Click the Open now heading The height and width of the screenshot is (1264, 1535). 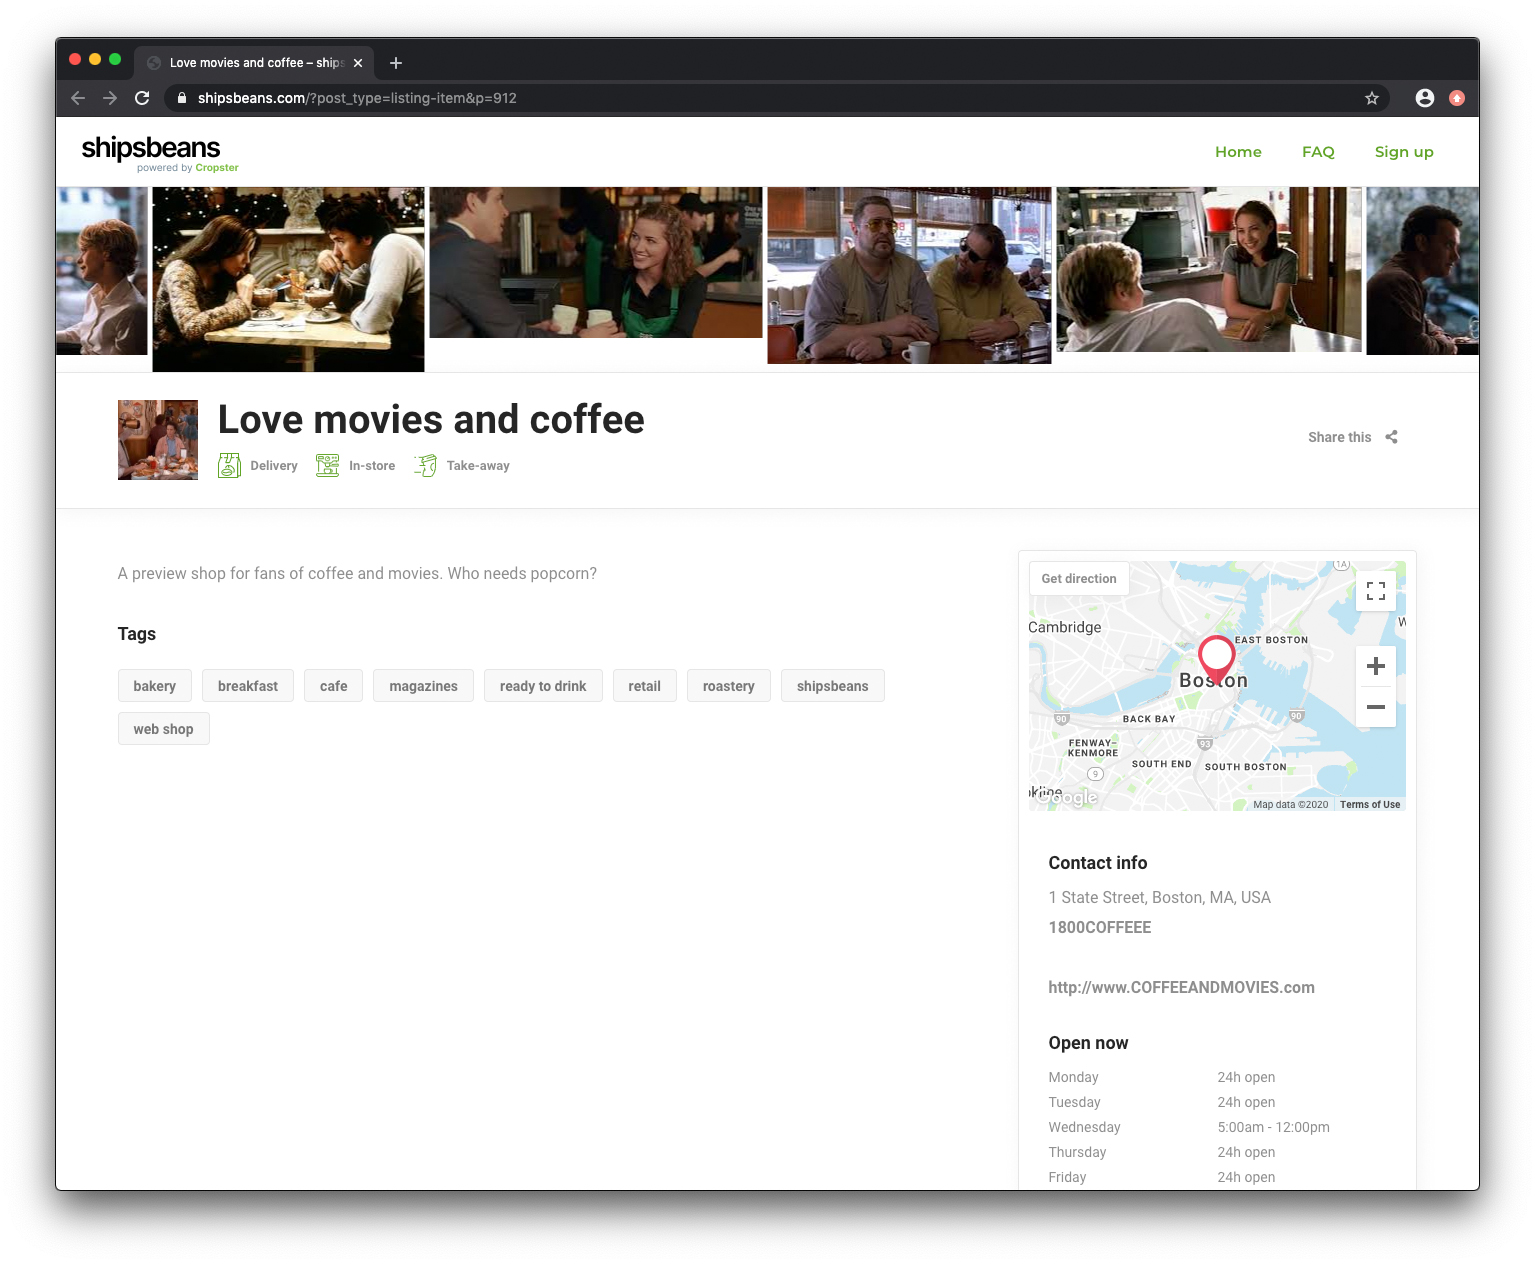(x=1088, y=1043)
